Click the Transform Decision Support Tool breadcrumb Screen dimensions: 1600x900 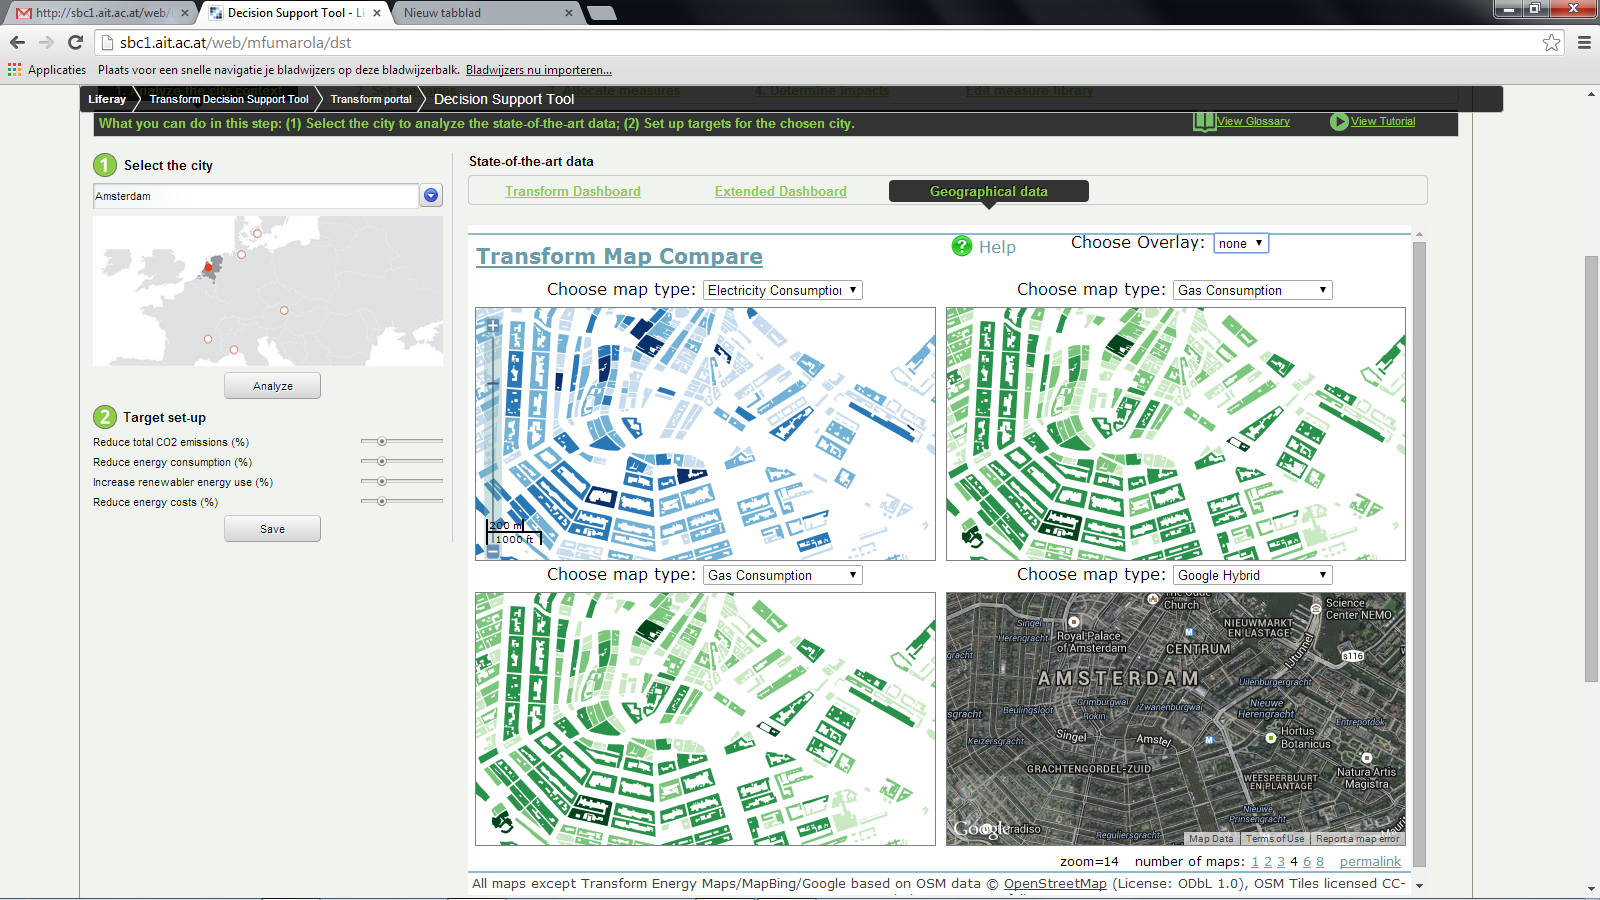coord(229,99)
